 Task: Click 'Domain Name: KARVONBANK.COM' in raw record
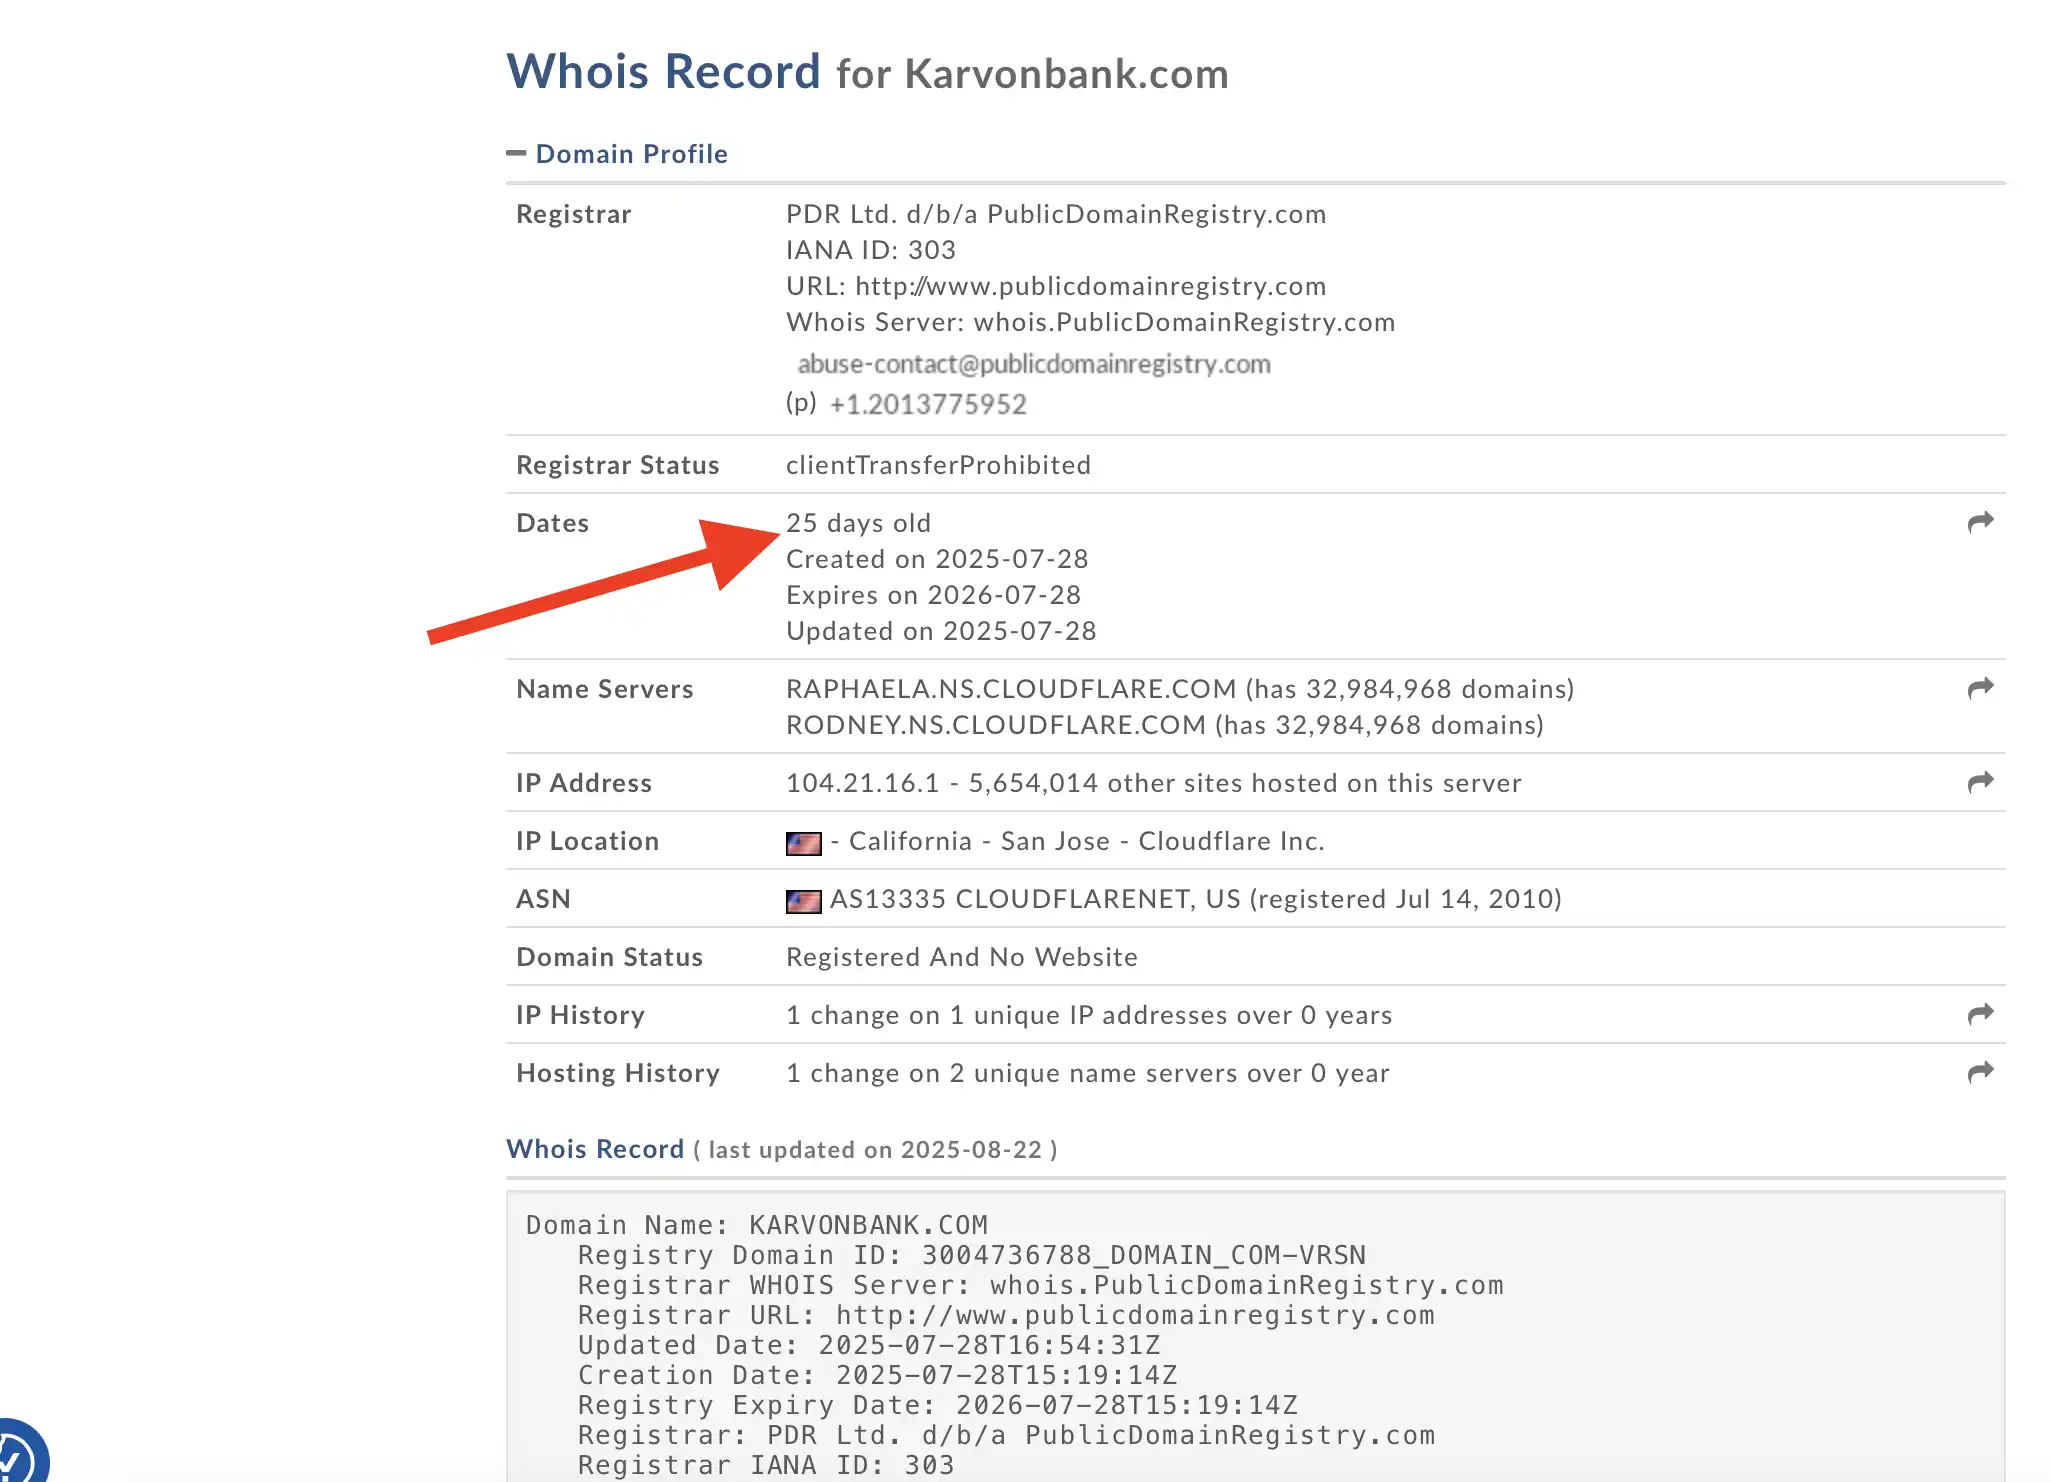point(757,1225)
